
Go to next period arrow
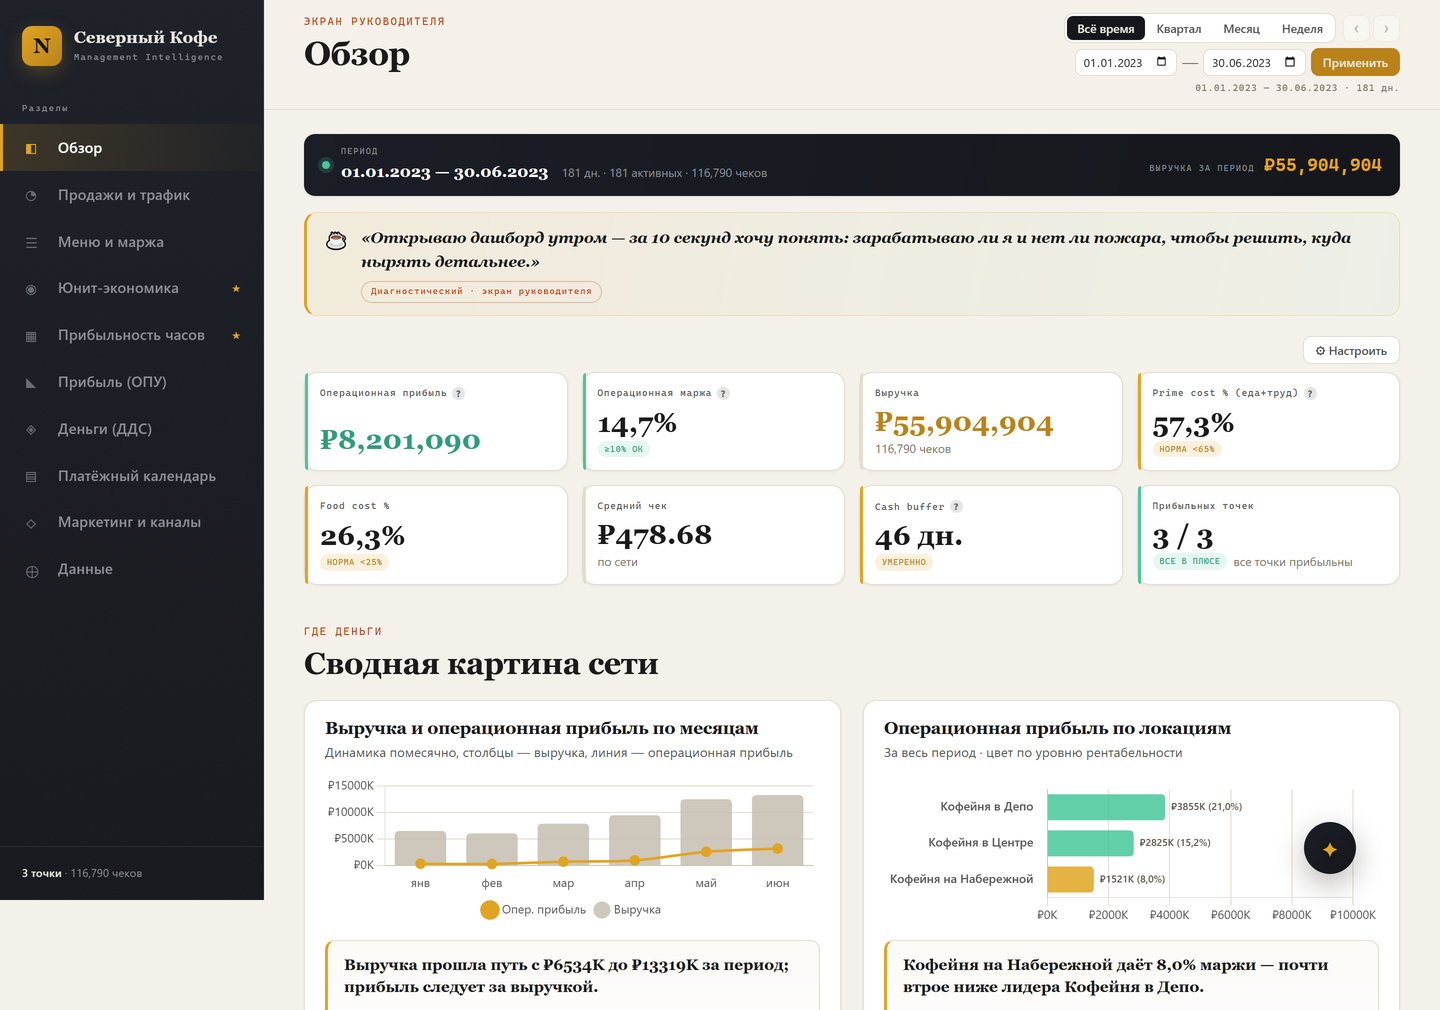1386,29
